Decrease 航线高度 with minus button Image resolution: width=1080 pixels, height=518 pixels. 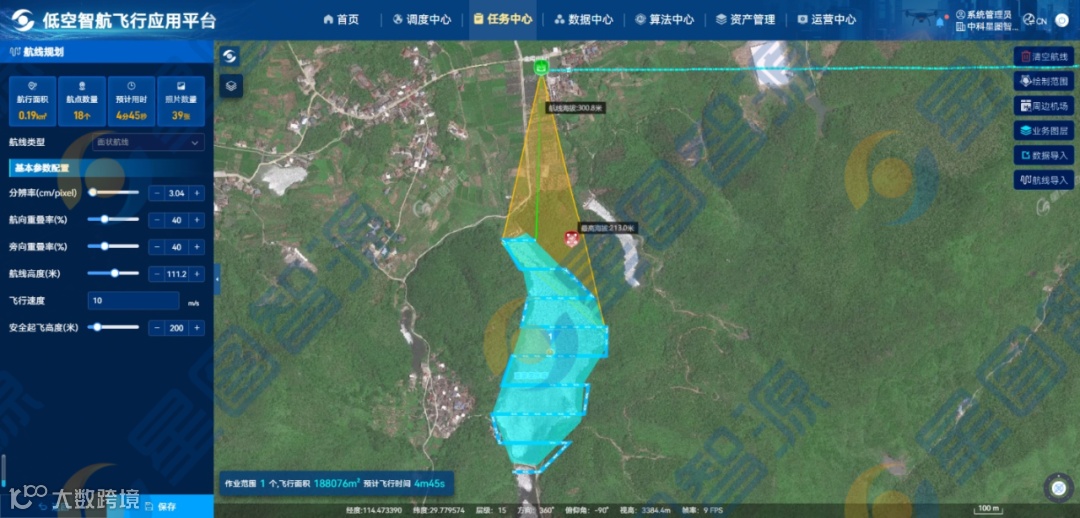156,274
